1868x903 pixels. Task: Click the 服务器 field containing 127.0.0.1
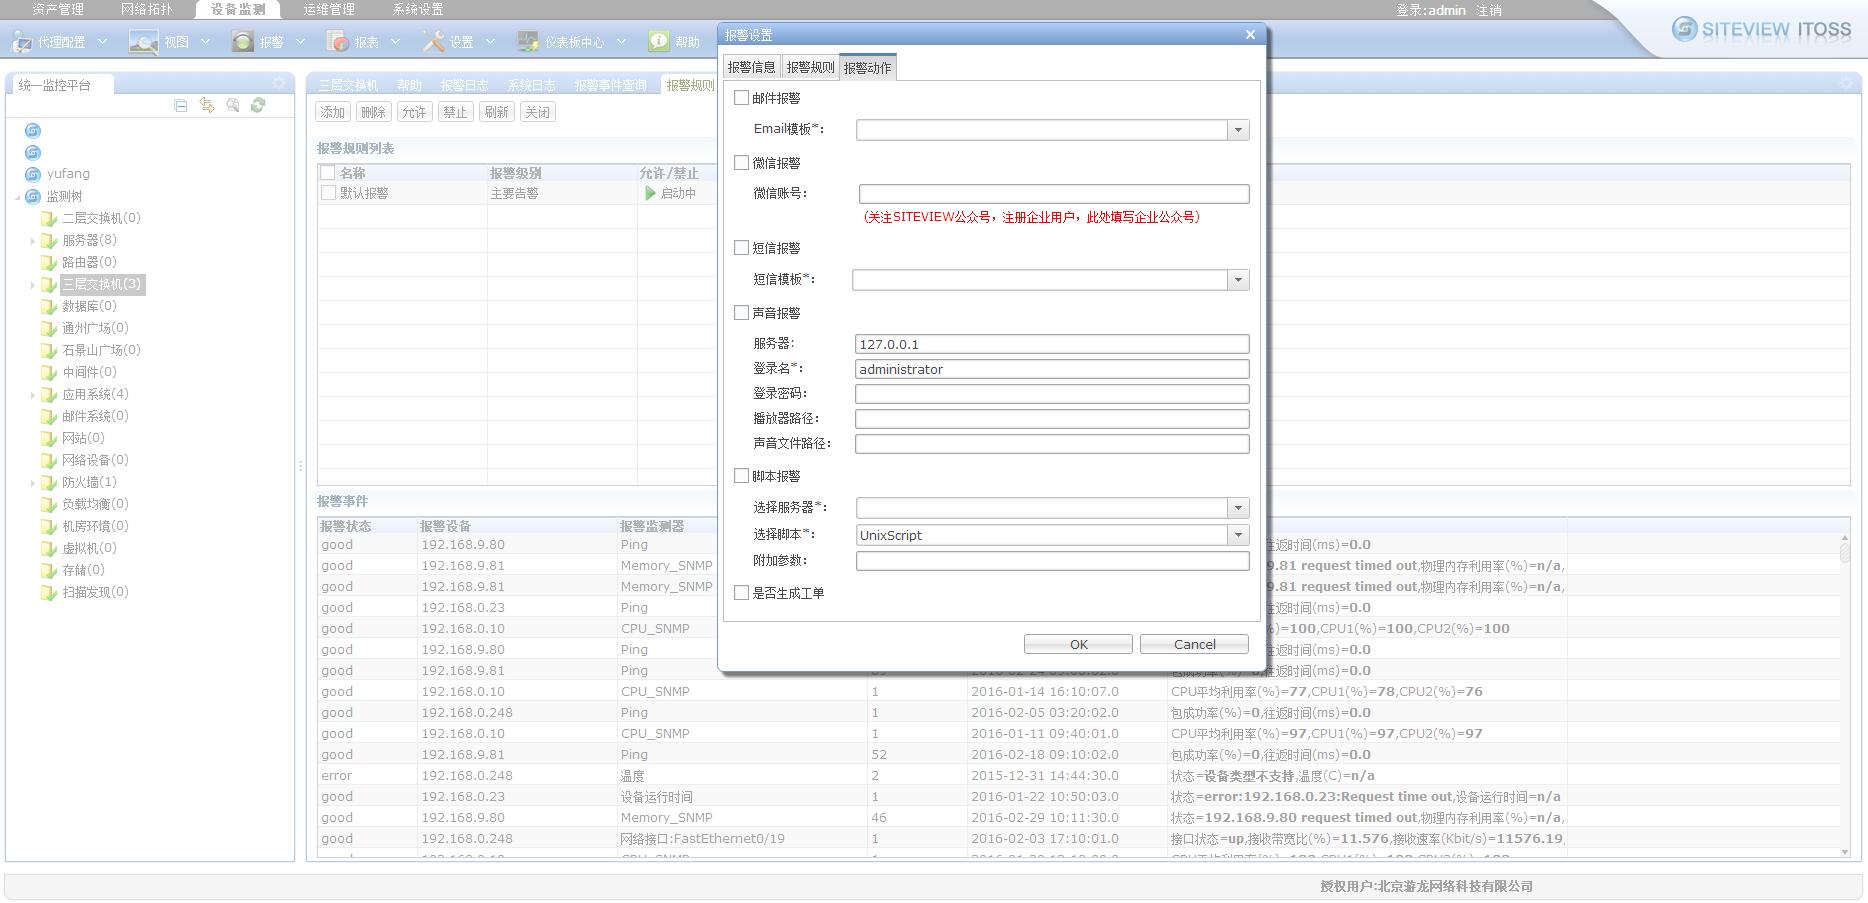[1052, 344]
